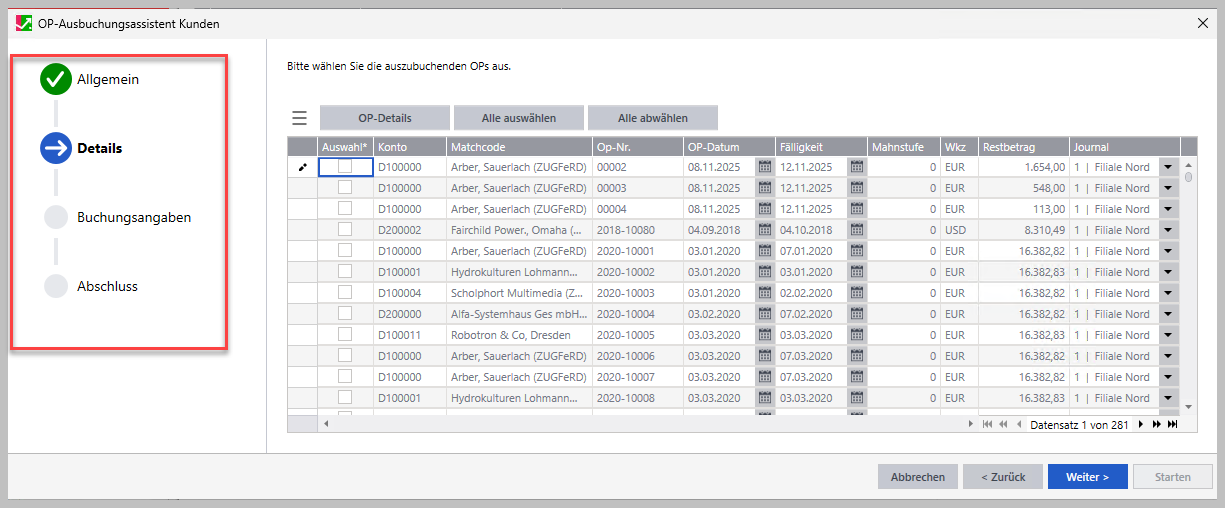Open Fälligkeit calendar for OP 00003
1225x508 pixels.
(857, 188)
